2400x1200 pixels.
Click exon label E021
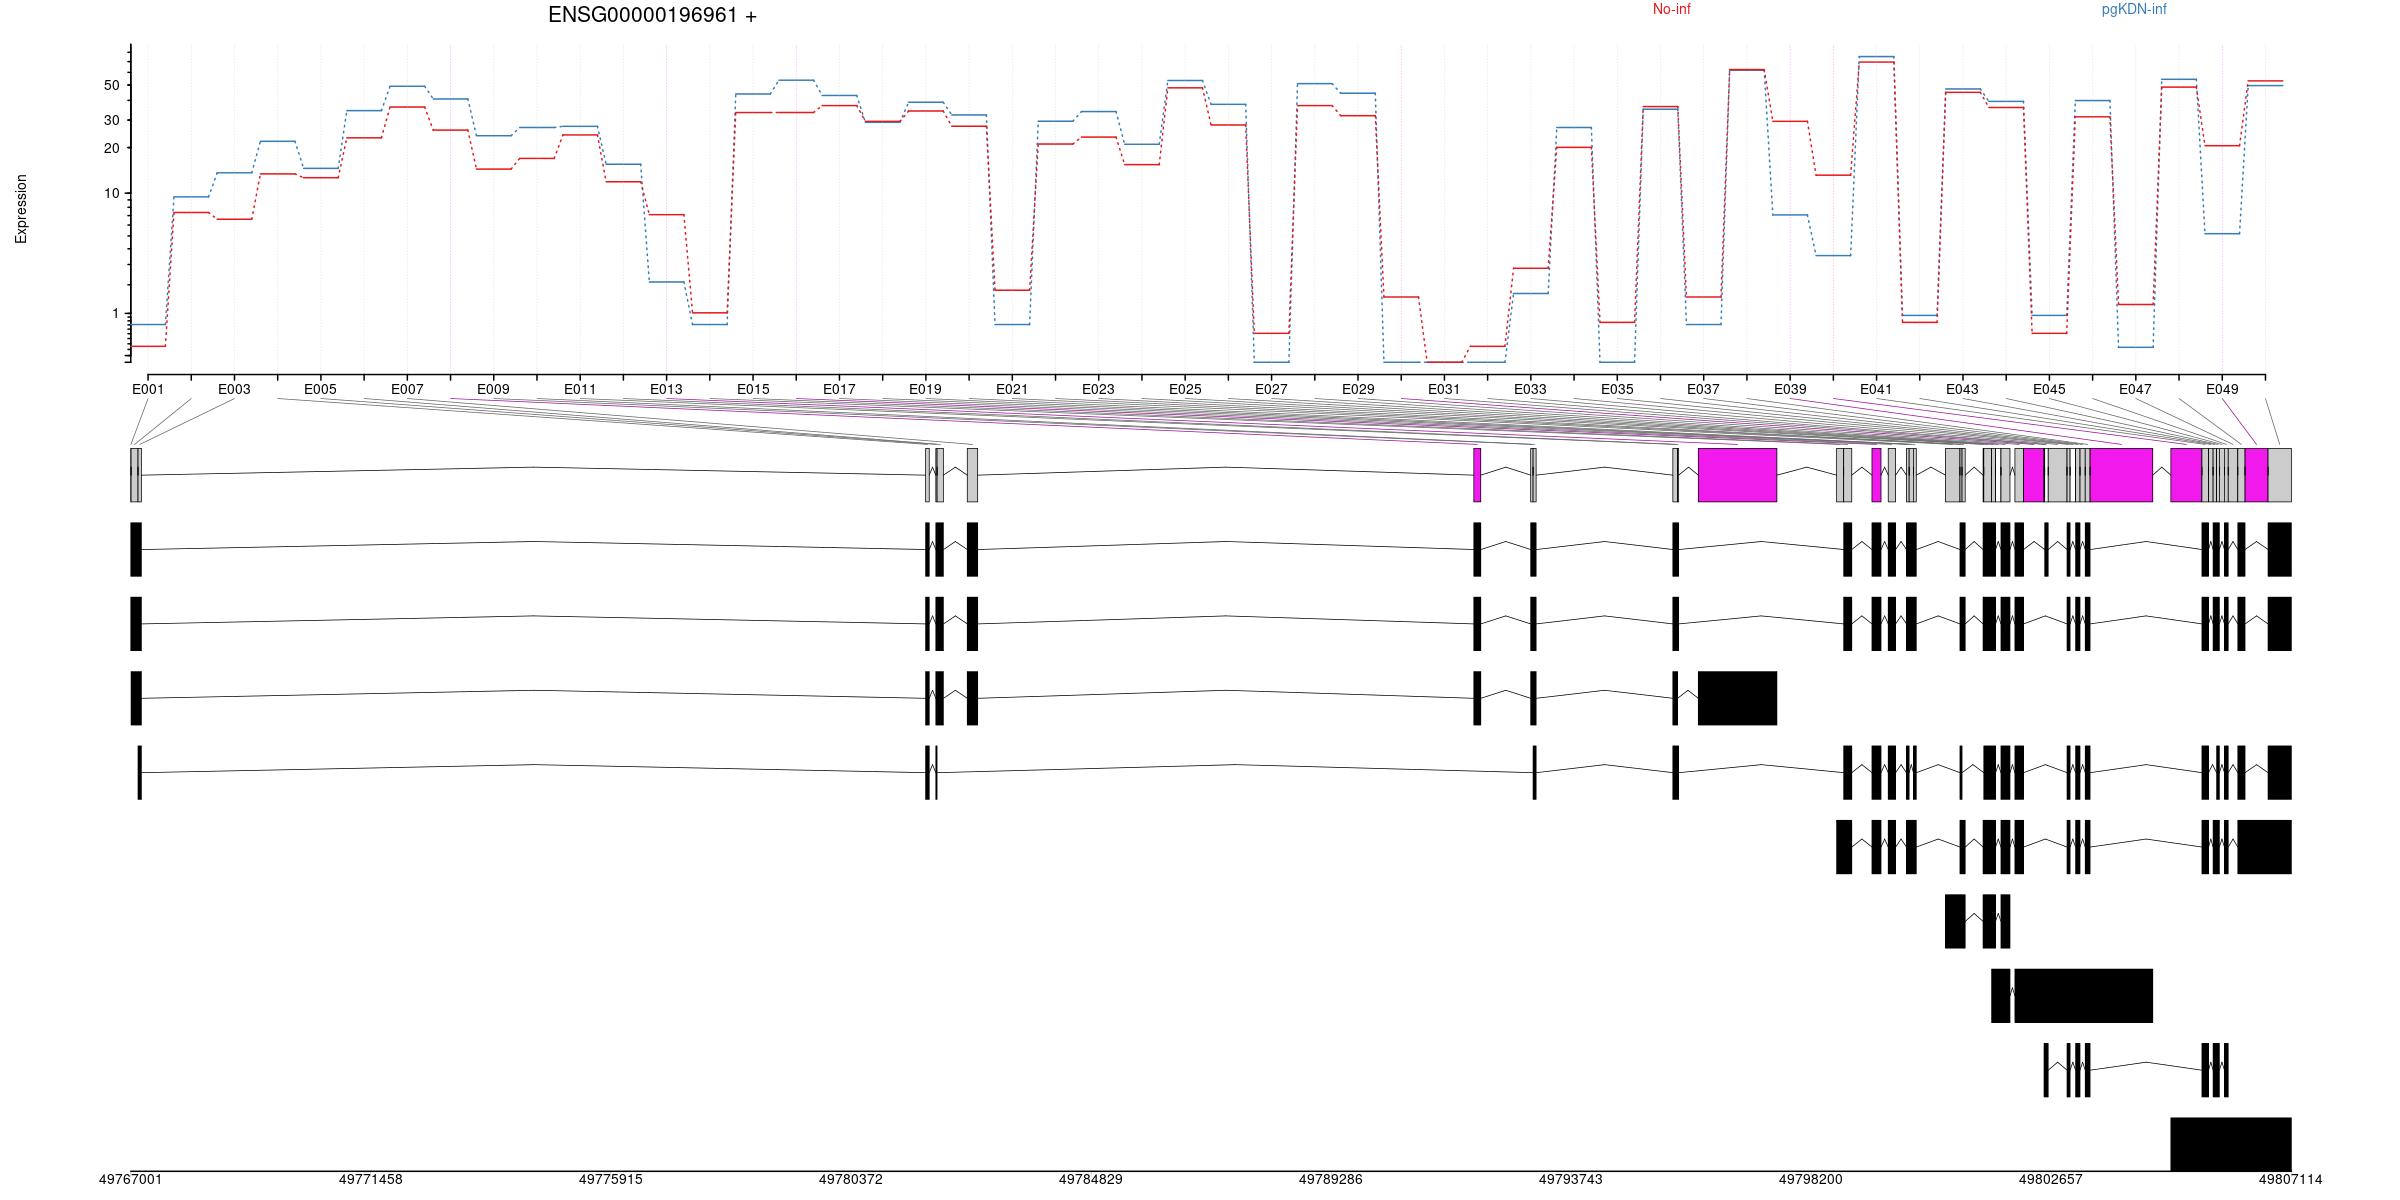pyautogui.click(x=1012, y=389)
